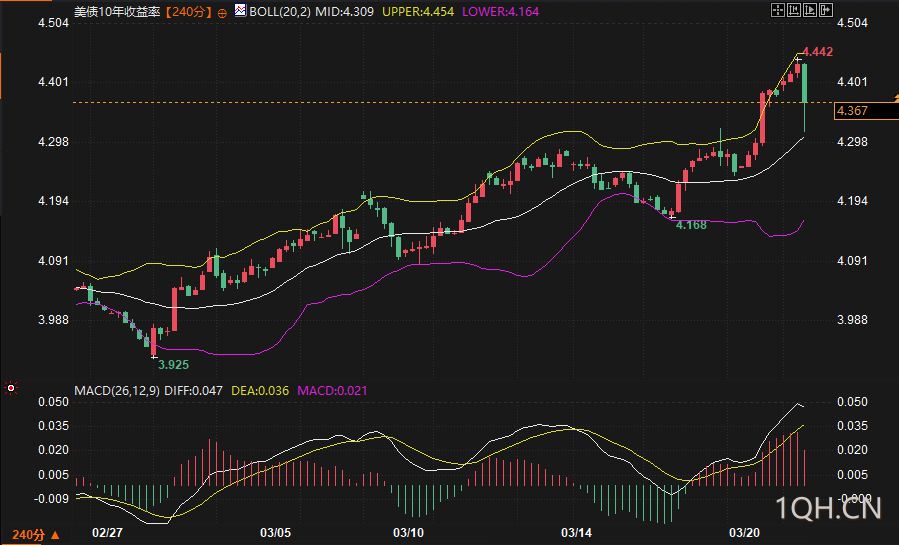Viewport: 899px width, 545px height.
Task: Click the DIFF:0.047 value
Action: 193,391
